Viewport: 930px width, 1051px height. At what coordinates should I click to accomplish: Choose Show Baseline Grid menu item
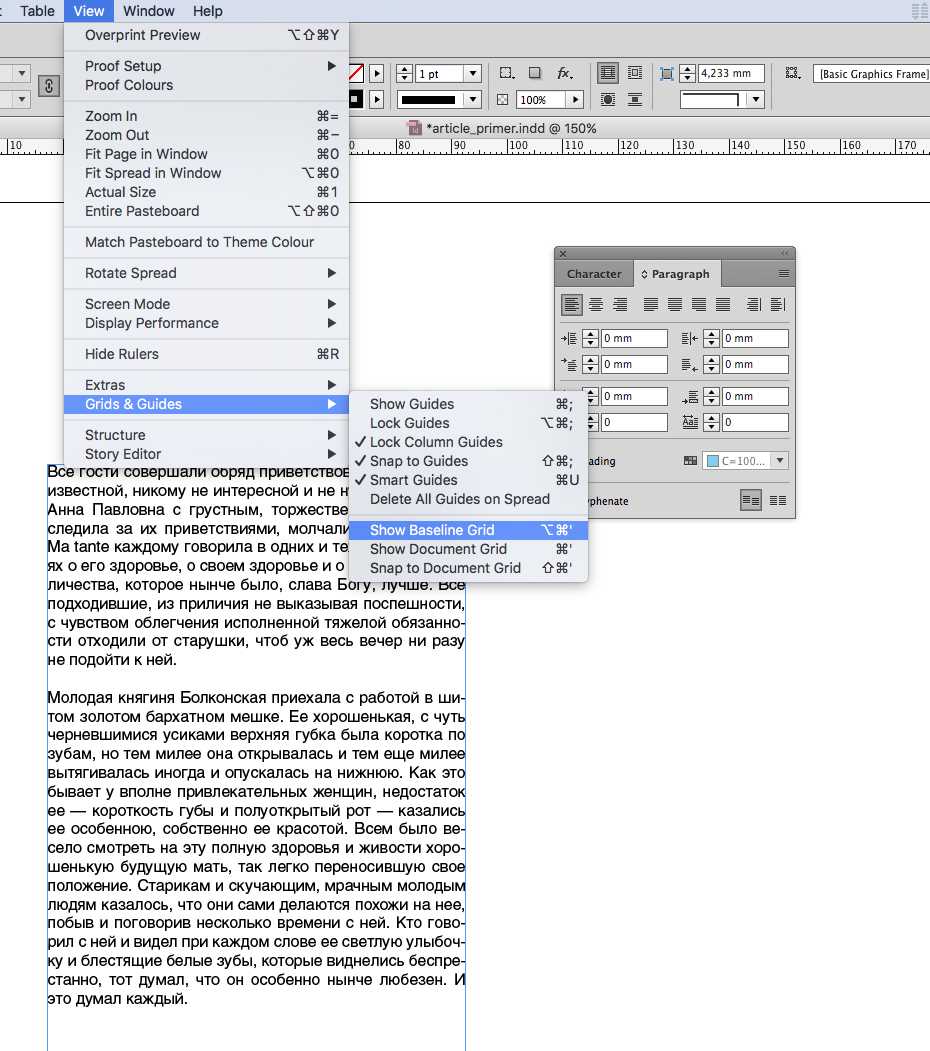[432, 530]
